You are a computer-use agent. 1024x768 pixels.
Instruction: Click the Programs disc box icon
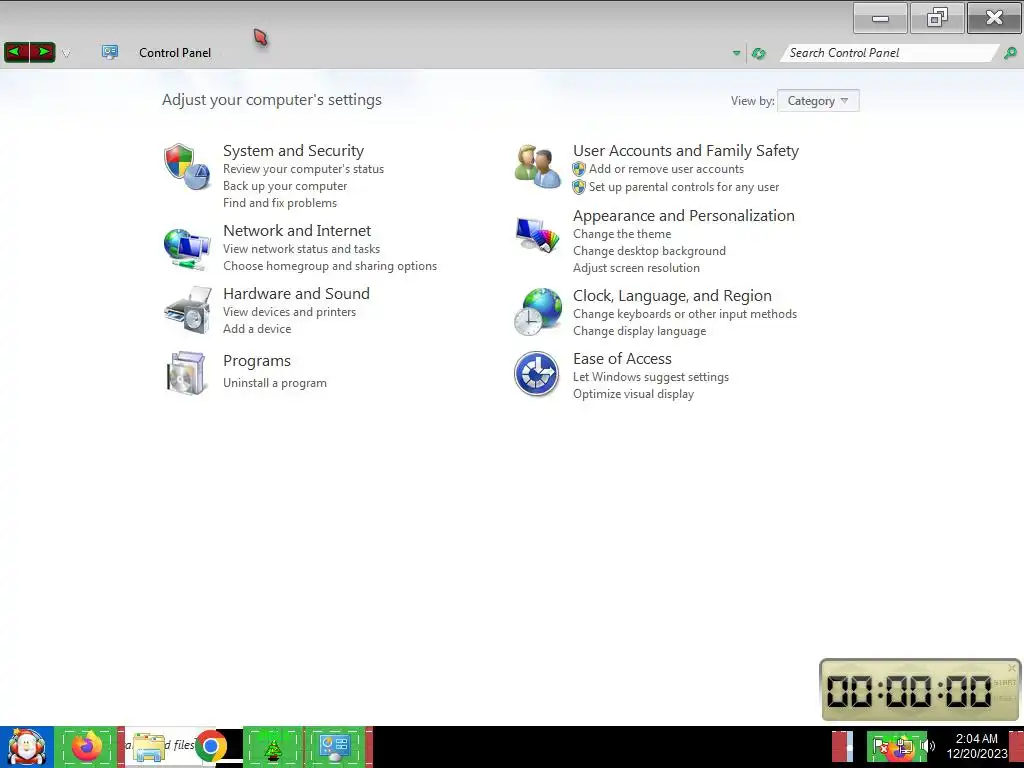(187, 373)
